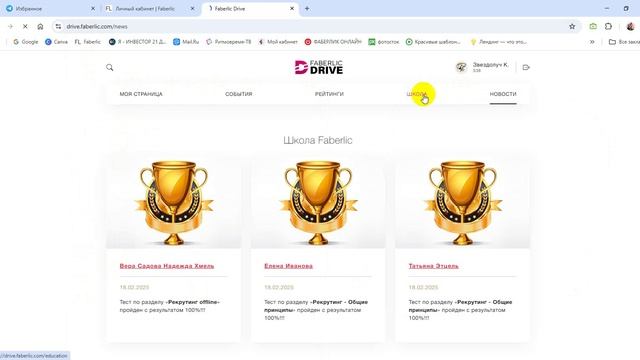
Task: Click the green camera extension icon
Action: pos(593,27)
